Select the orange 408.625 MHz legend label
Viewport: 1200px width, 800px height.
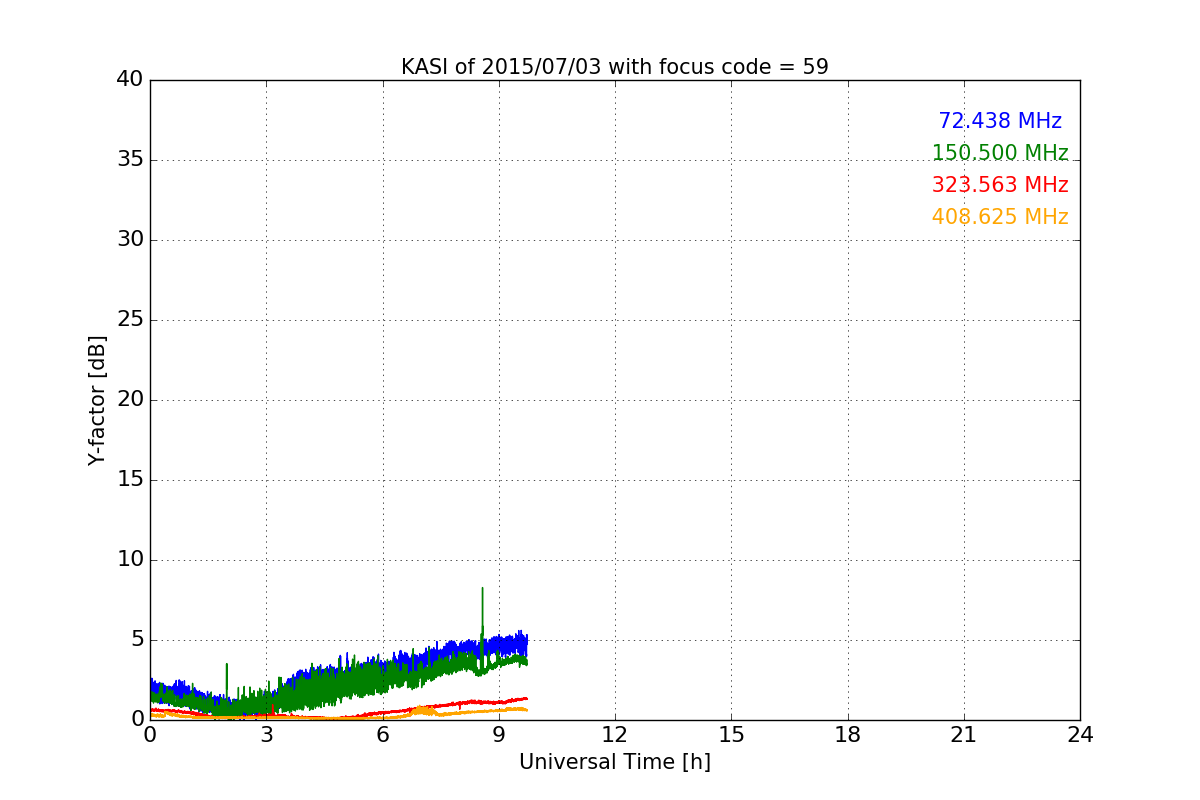1000,217
